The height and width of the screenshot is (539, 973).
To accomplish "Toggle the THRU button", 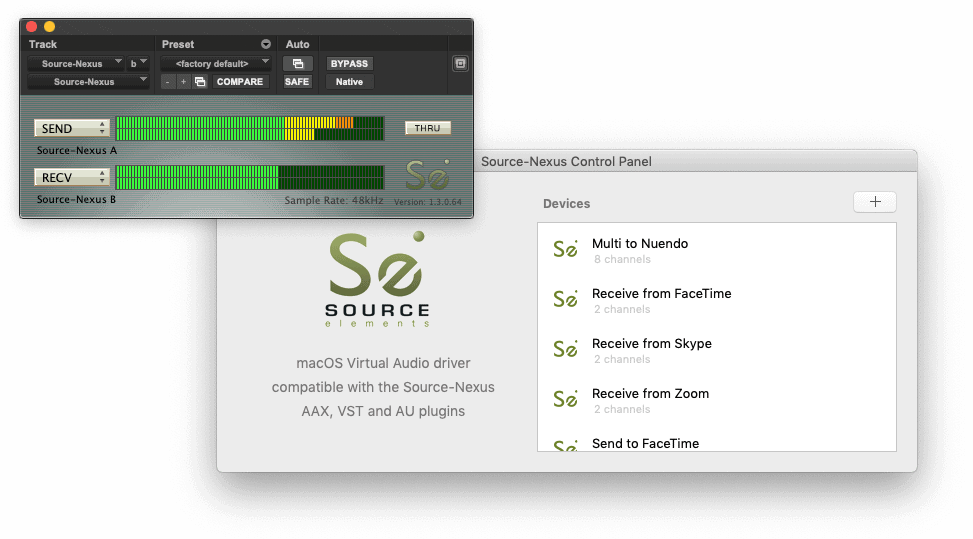I will click(428, 128).
